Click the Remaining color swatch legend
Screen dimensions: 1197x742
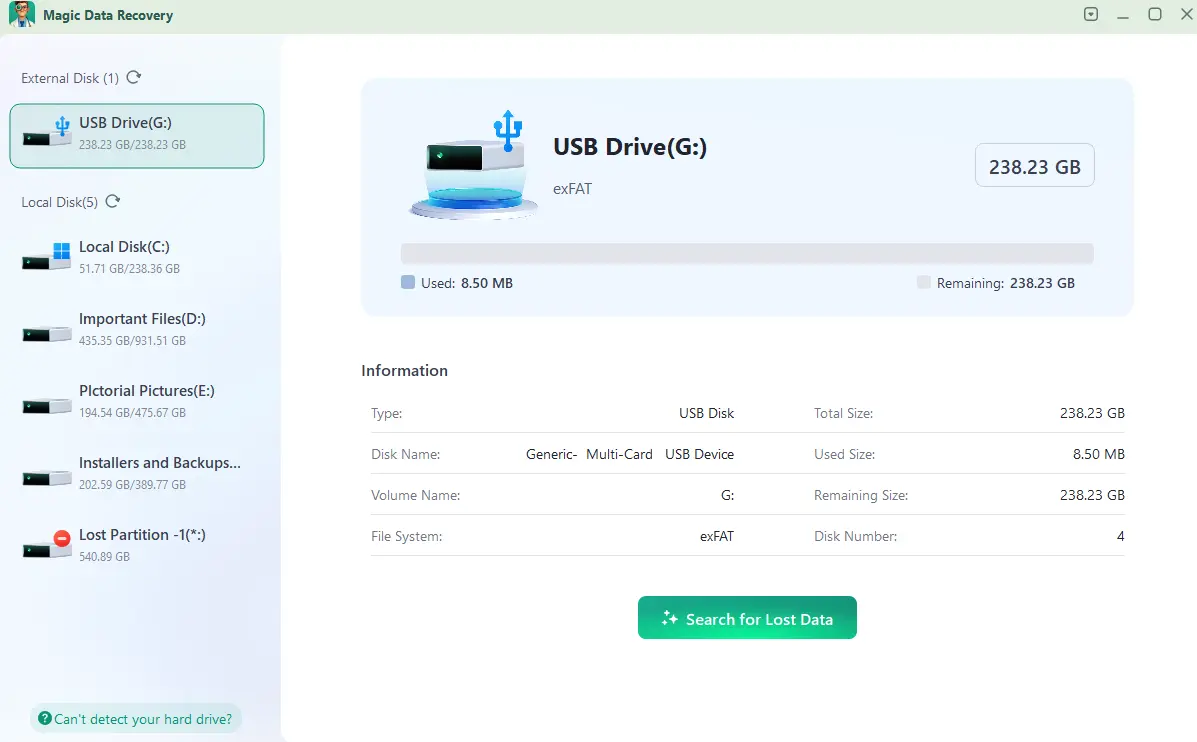pos(924,282)
